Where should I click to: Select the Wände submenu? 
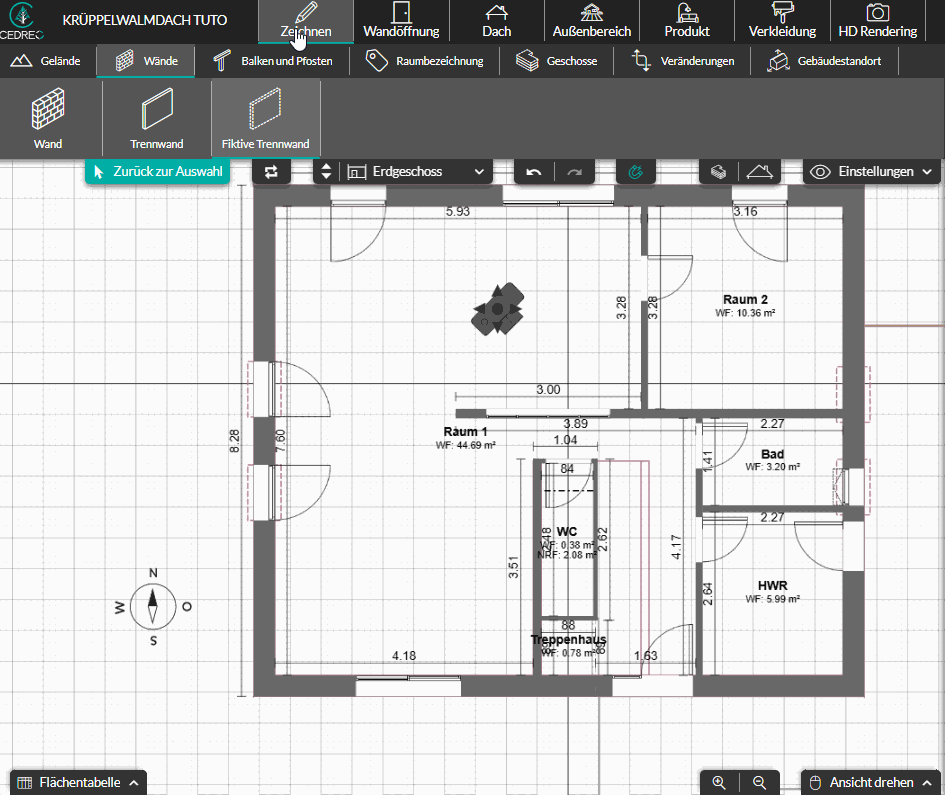click(146, 61)
